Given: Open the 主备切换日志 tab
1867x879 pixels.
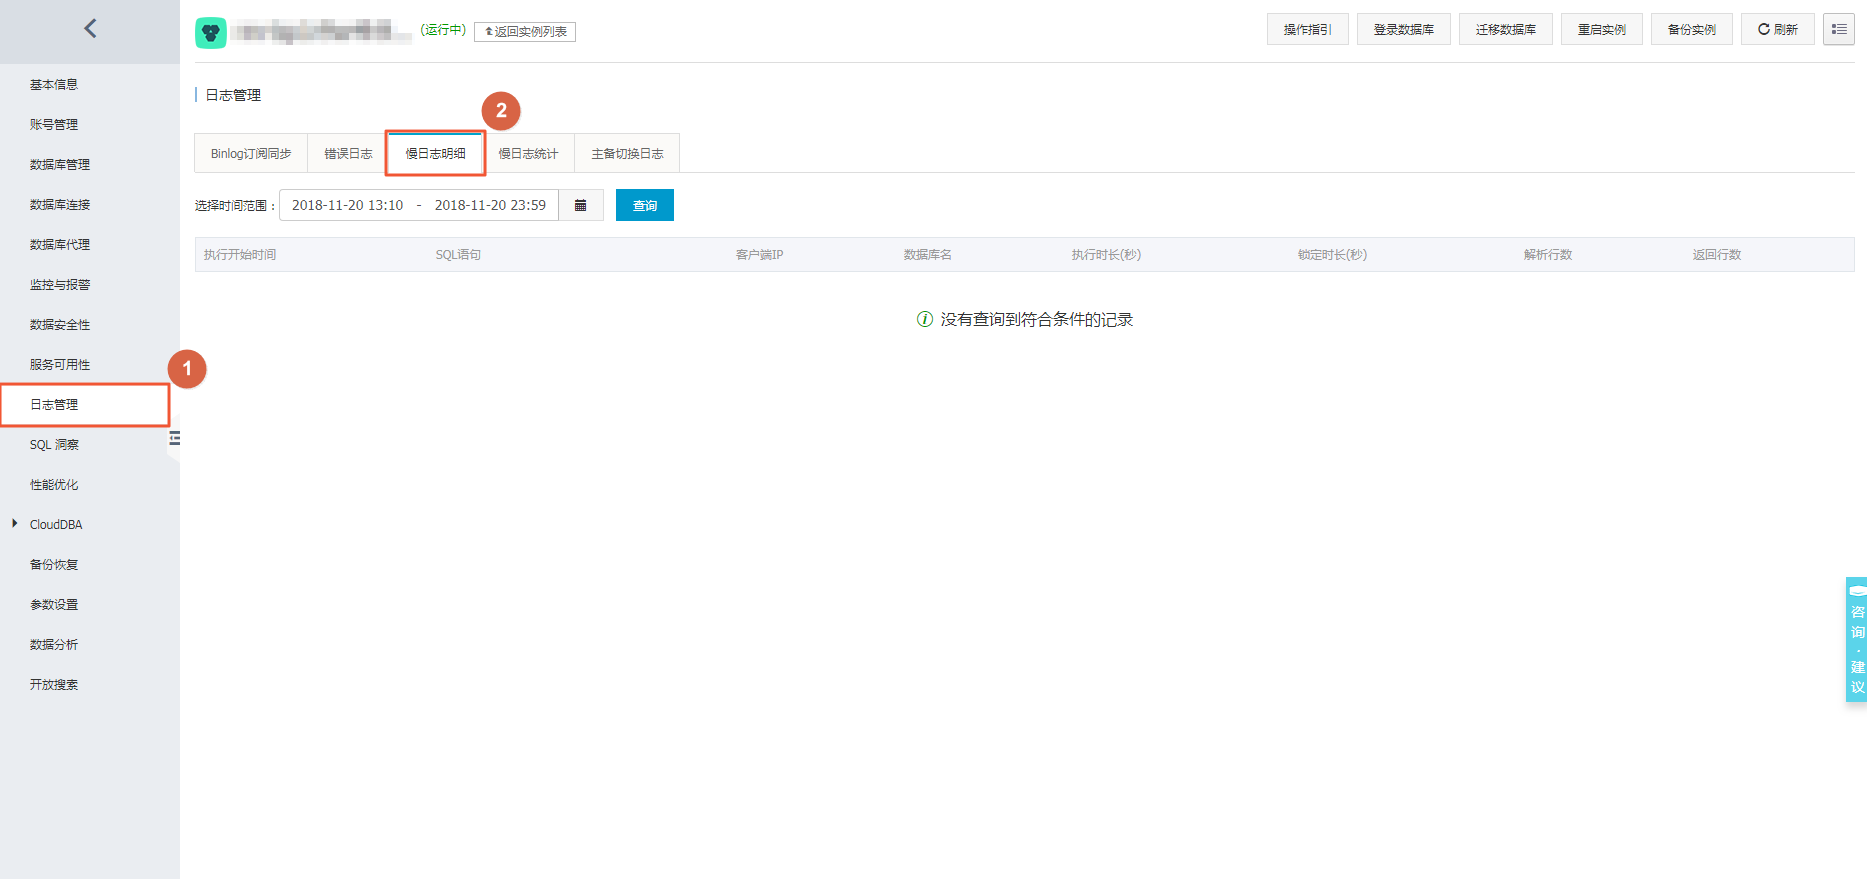Looking at the screenshot, I should click(x=627, y=153).
